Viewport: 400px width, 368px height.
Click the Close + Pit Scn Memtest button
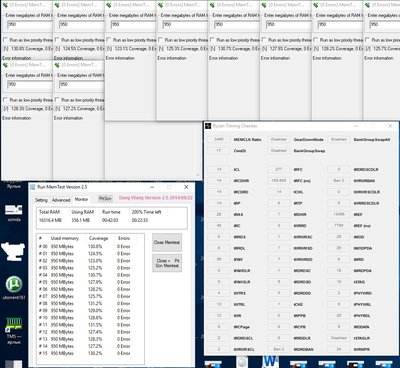click(167, 263)
